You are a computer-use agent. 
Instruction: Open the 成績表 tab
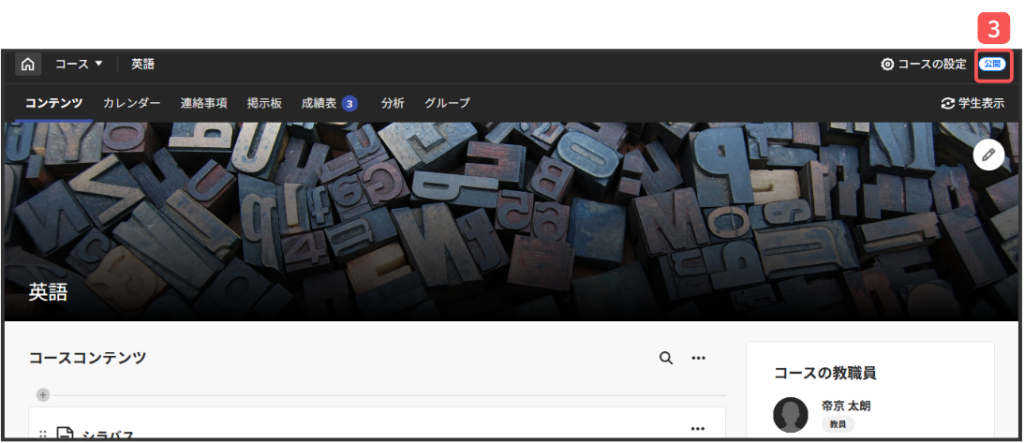coord(319,103)
